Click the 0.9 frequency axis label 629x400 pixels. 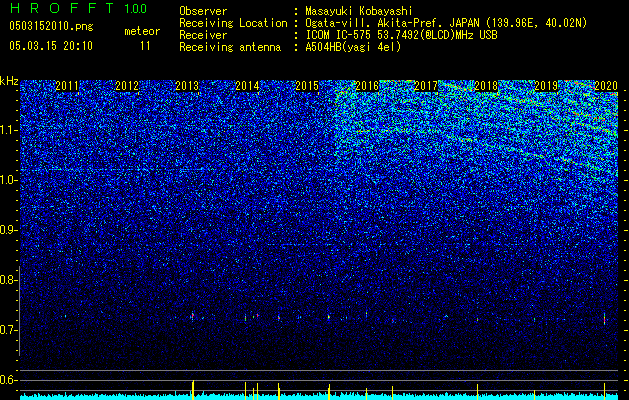pos(8,230)
